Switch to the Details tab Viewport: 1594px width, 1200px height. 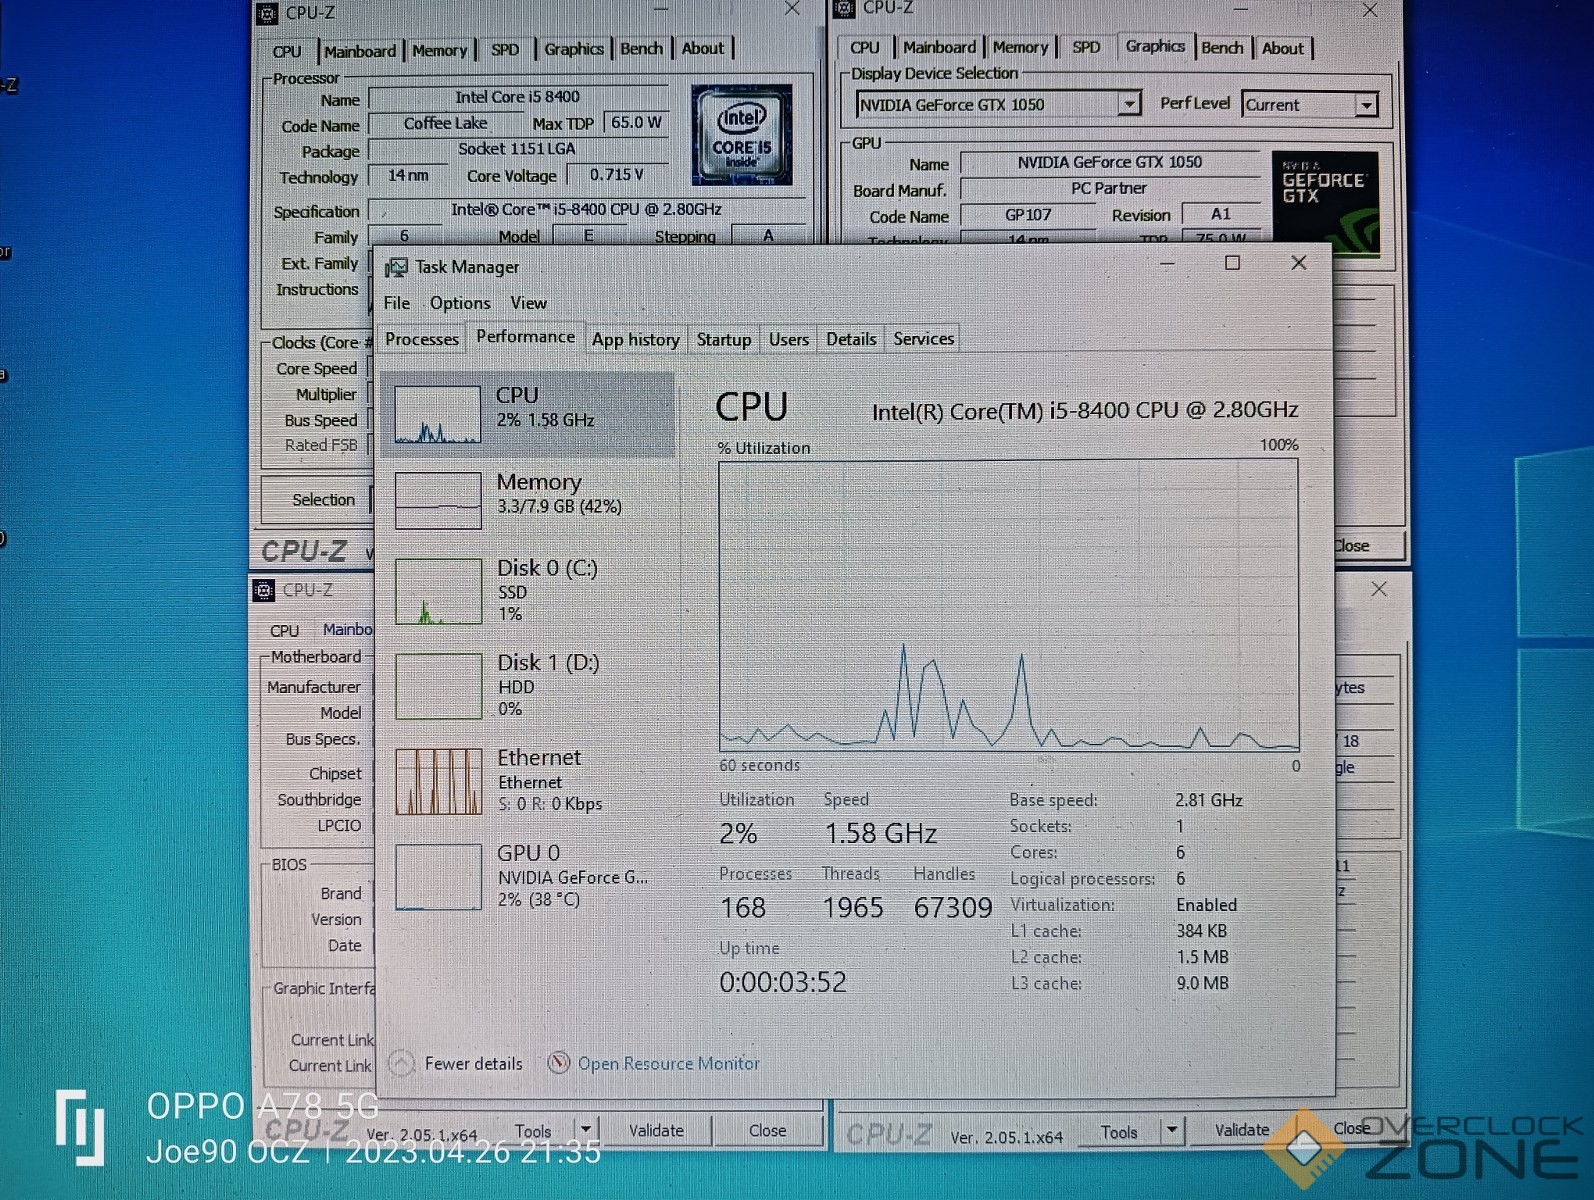tap(851, 339)
